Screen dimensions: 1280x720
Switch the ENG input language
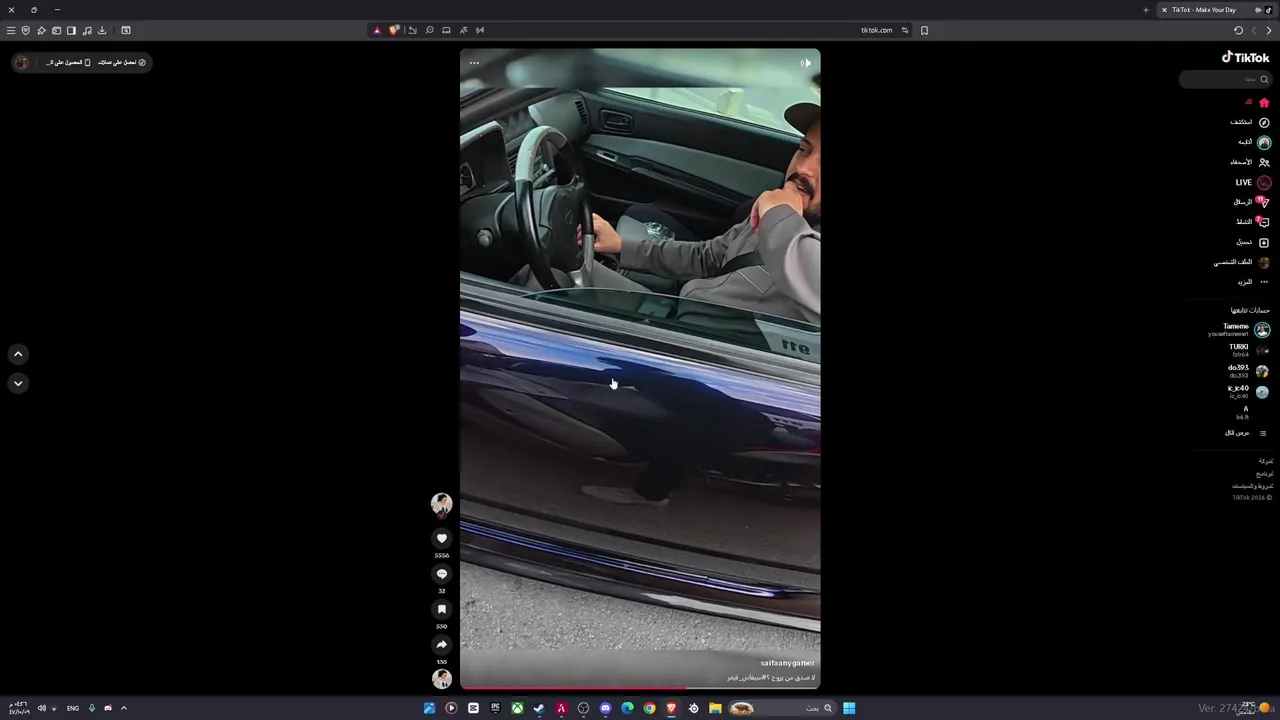coord(73,708)
